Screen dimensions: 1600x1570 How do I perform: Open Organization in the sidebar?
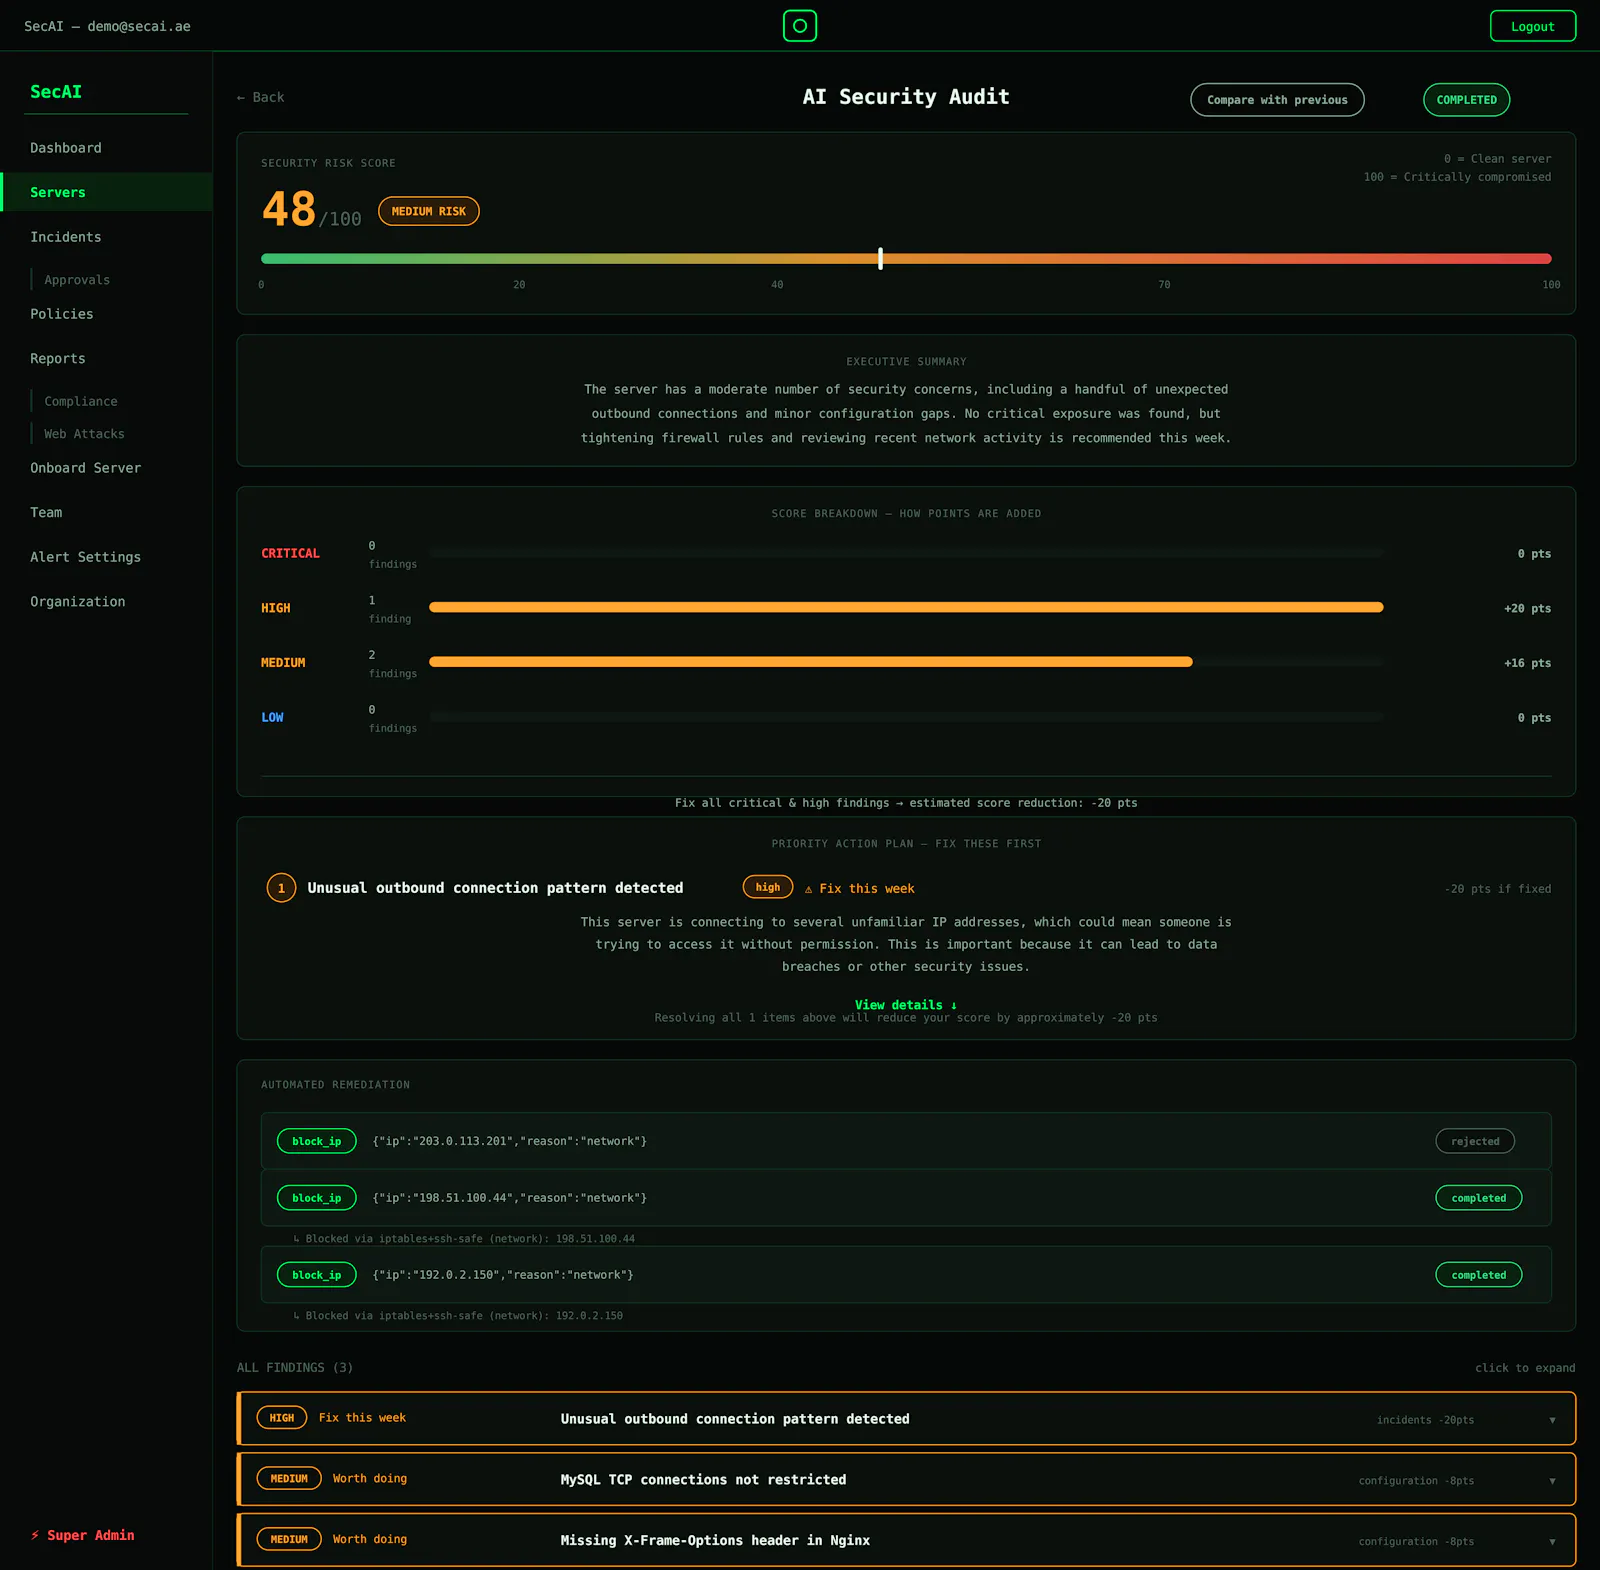(x=78, y=602)
